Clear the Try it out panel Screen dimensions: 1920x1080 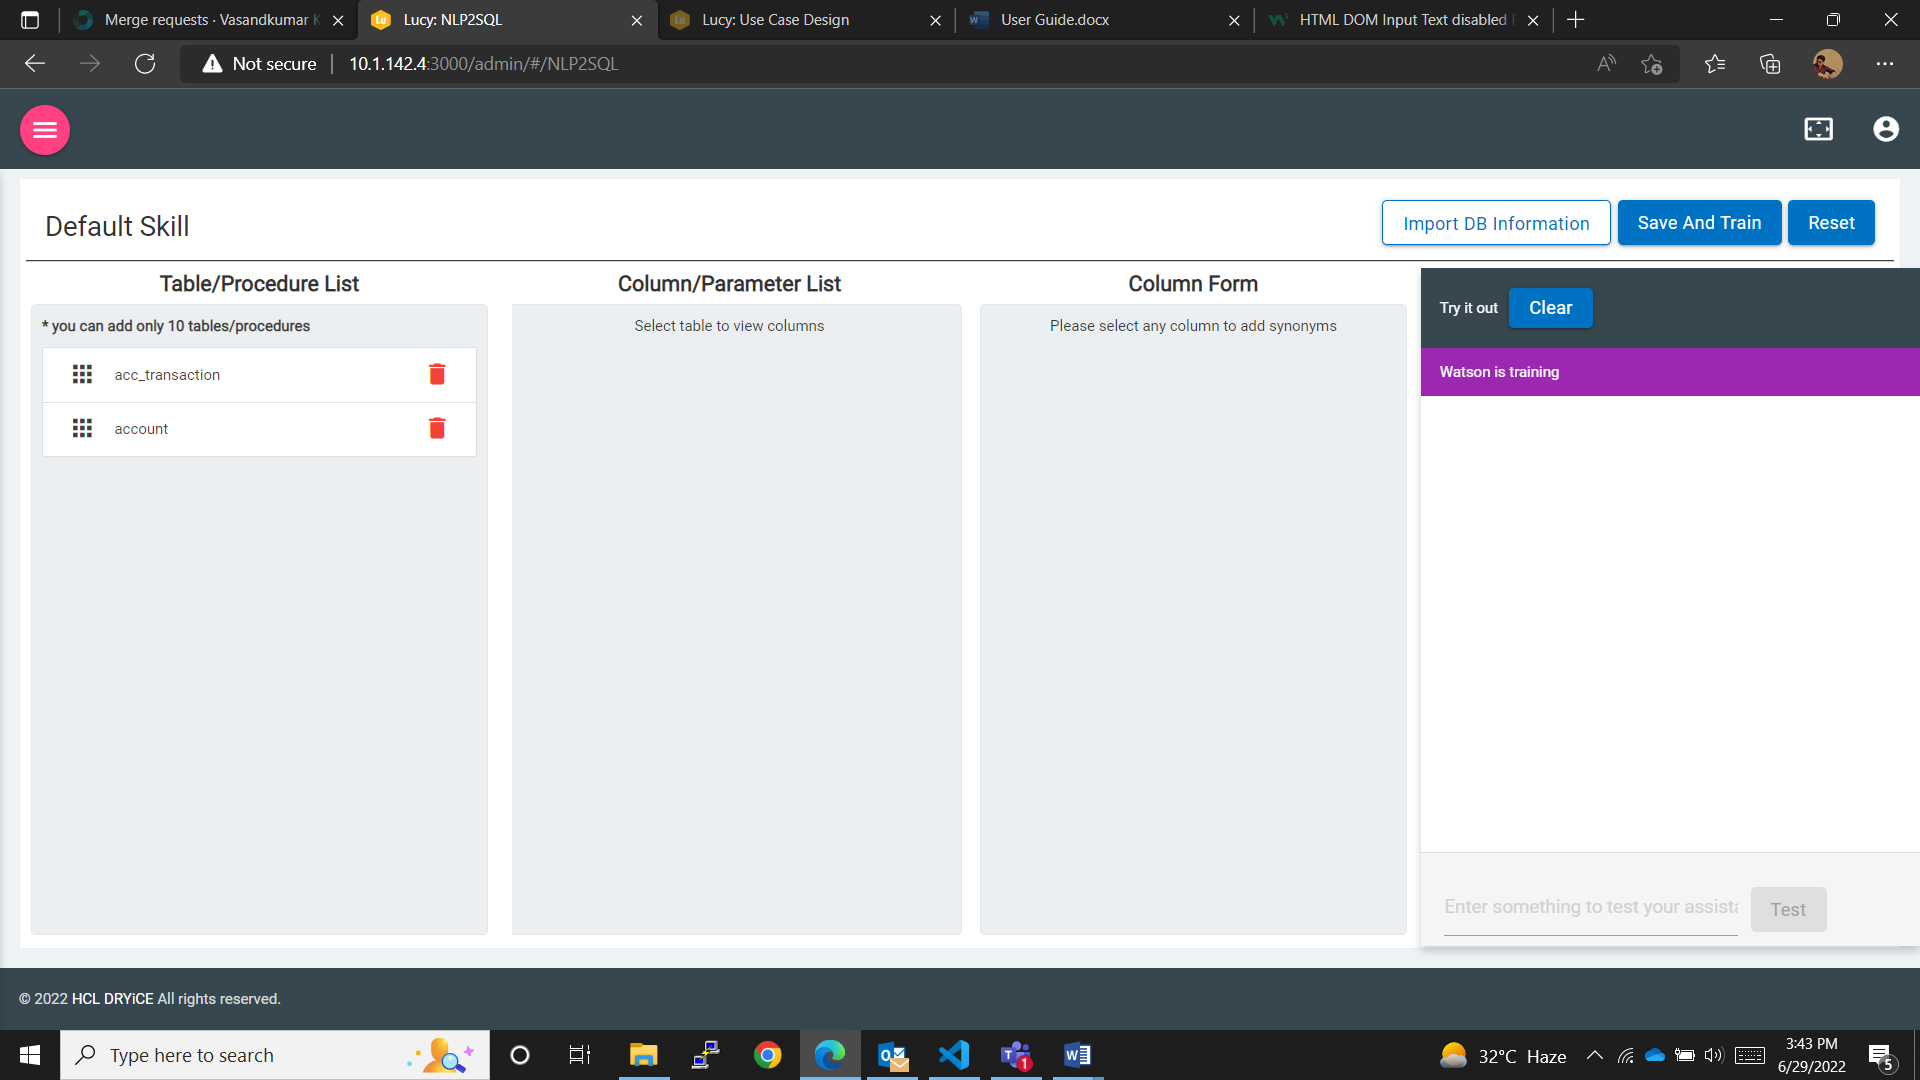[1550, 308]
